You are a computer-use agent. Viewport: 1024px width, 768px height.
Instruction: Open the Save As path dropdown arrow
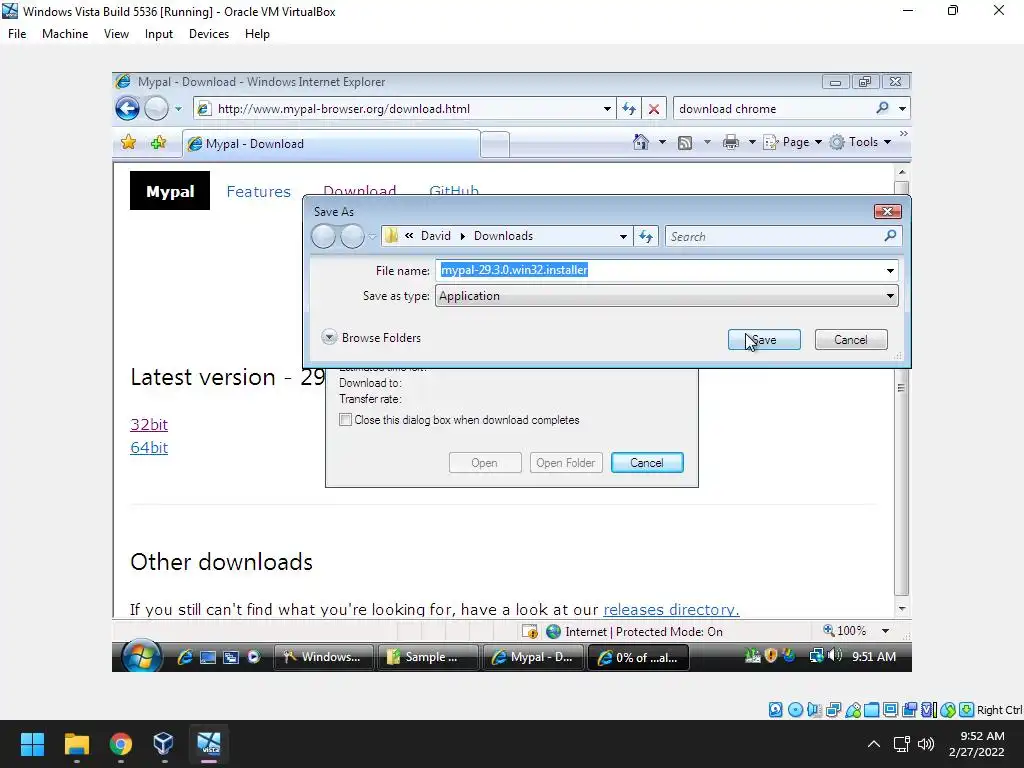point(623,236)
